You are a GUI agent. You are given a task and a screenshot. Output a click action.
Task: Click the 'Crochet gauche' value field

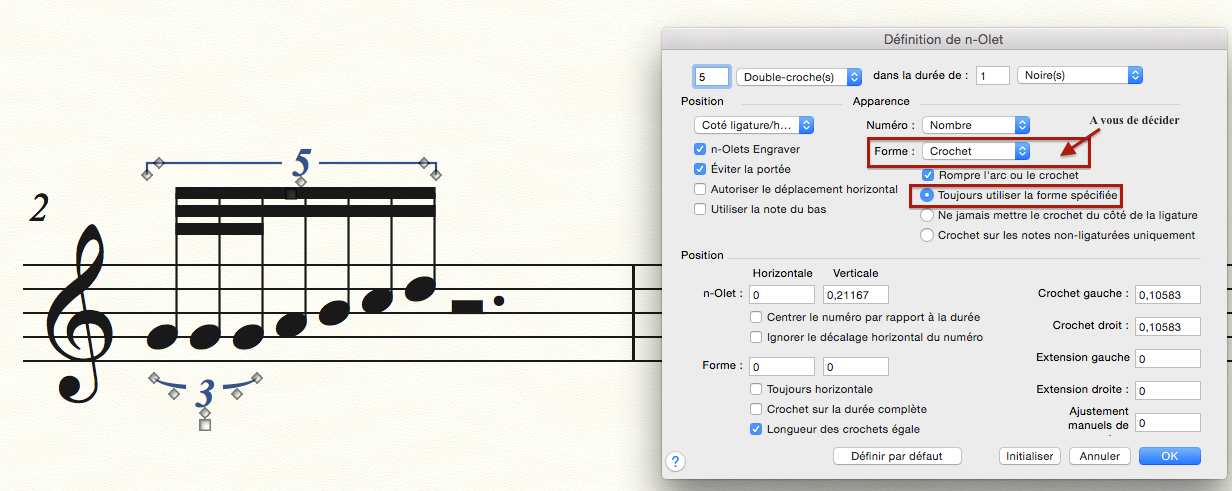point(1168,295)
